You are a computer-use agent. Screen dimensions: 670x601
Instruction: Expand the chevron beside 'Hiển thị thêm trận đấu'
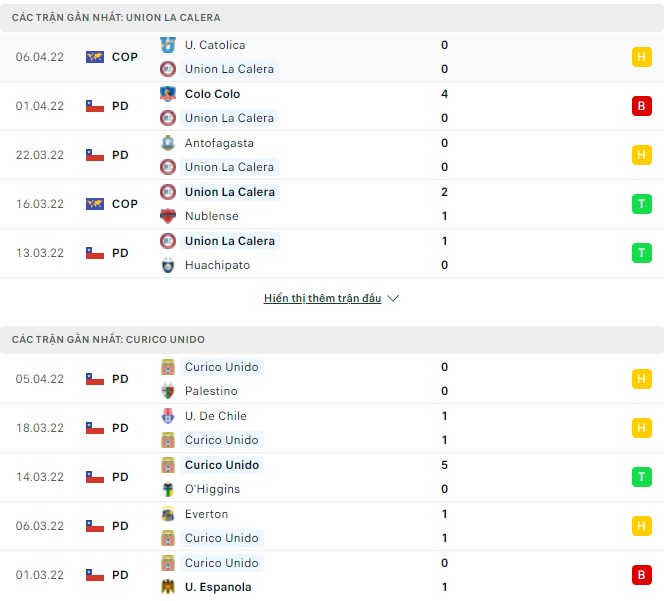pyautogui.click(x=393, y=299)
